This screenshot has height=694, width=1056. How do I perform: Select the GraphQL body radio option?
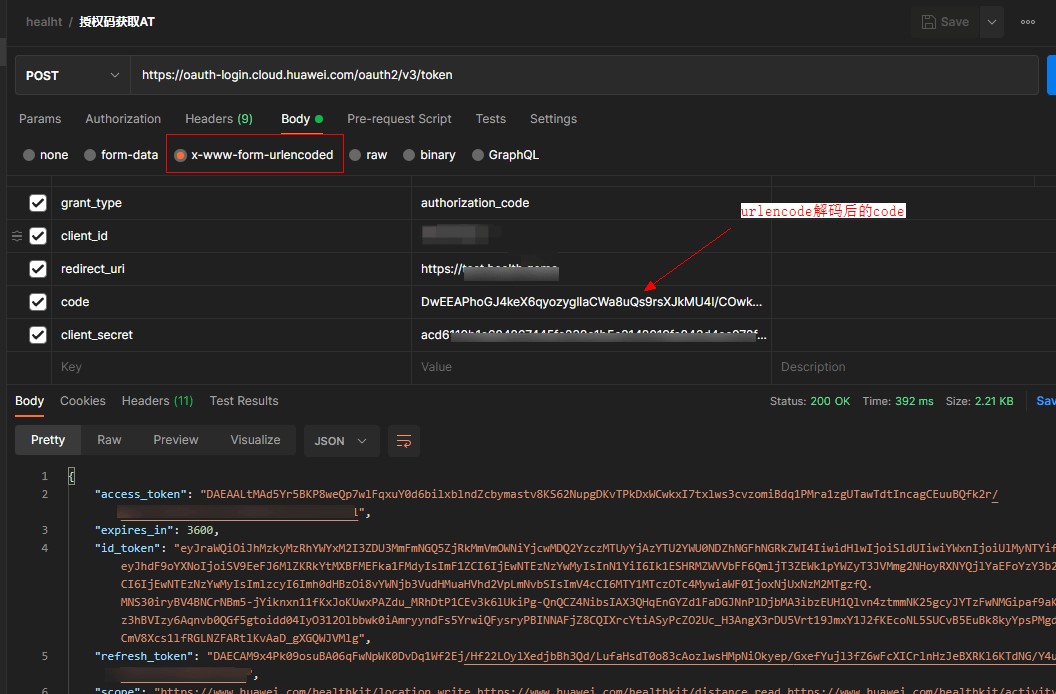(477, 155)
